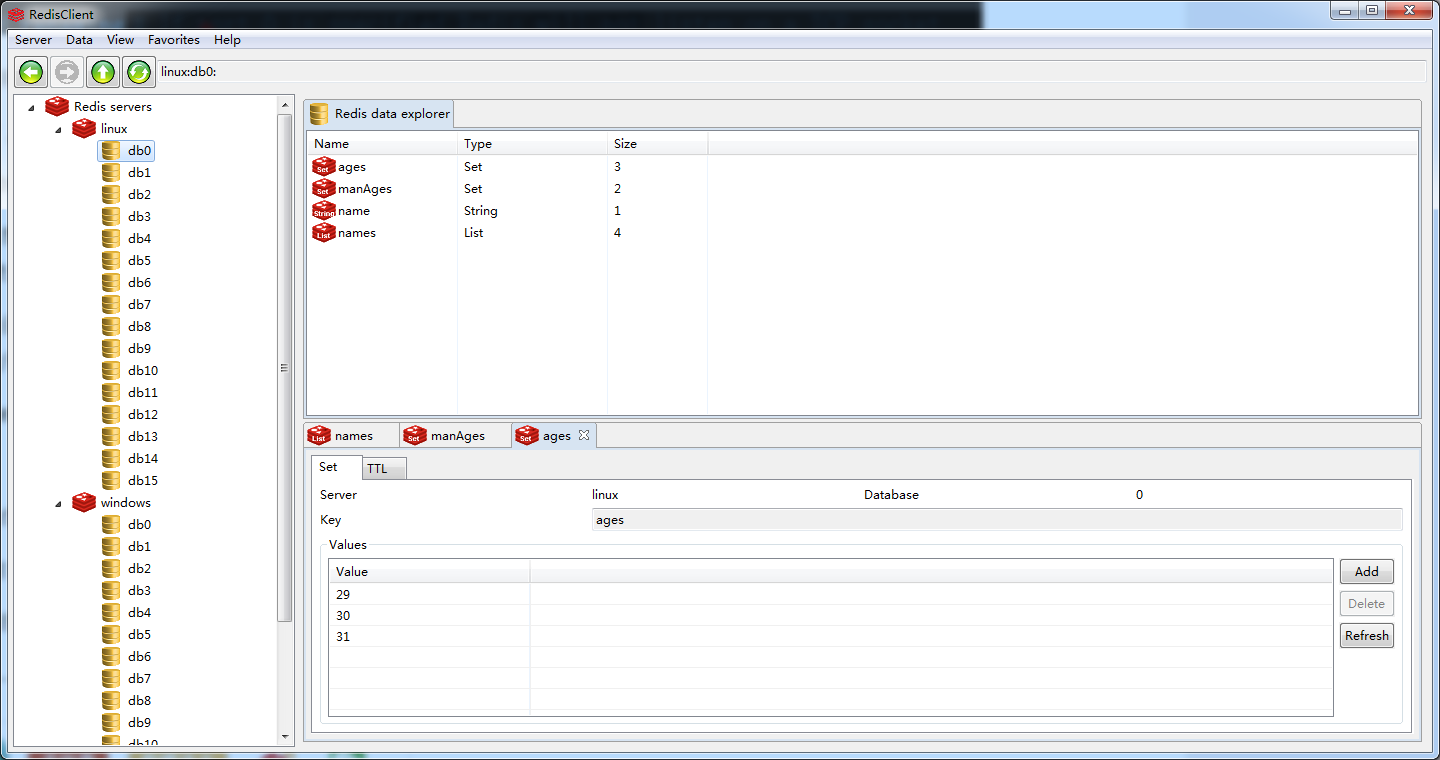Select the name String key icon

tap(323, 211)
